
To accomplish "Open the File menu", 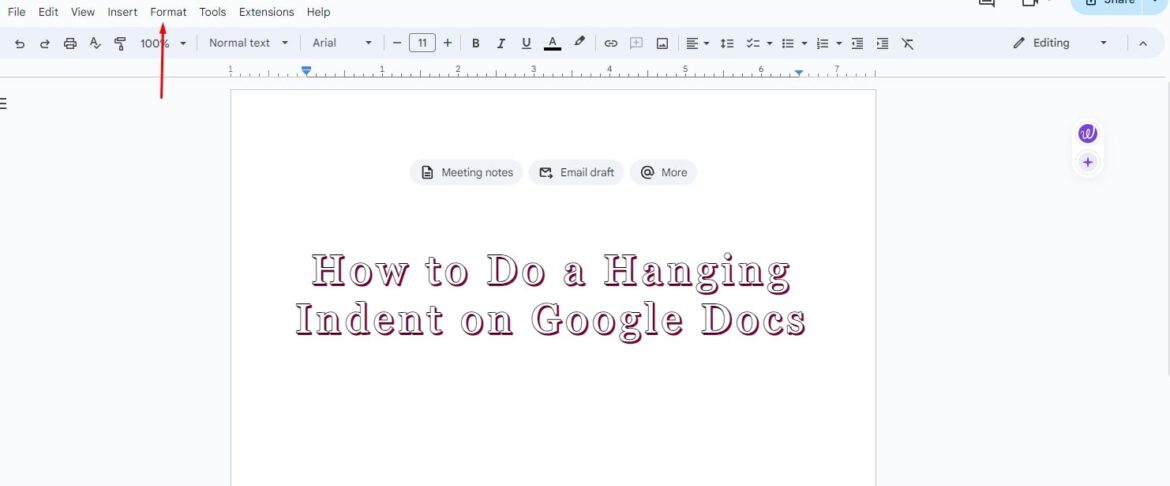I will (x=16, y=12).
